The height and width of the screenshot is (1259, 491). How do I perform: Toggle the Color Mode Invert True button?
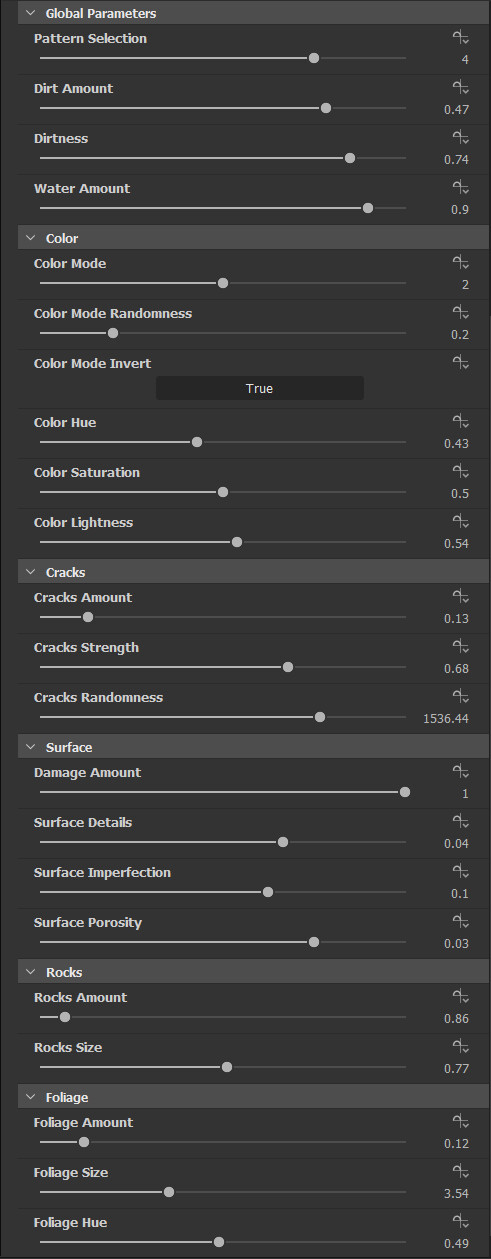coord(259,388)
